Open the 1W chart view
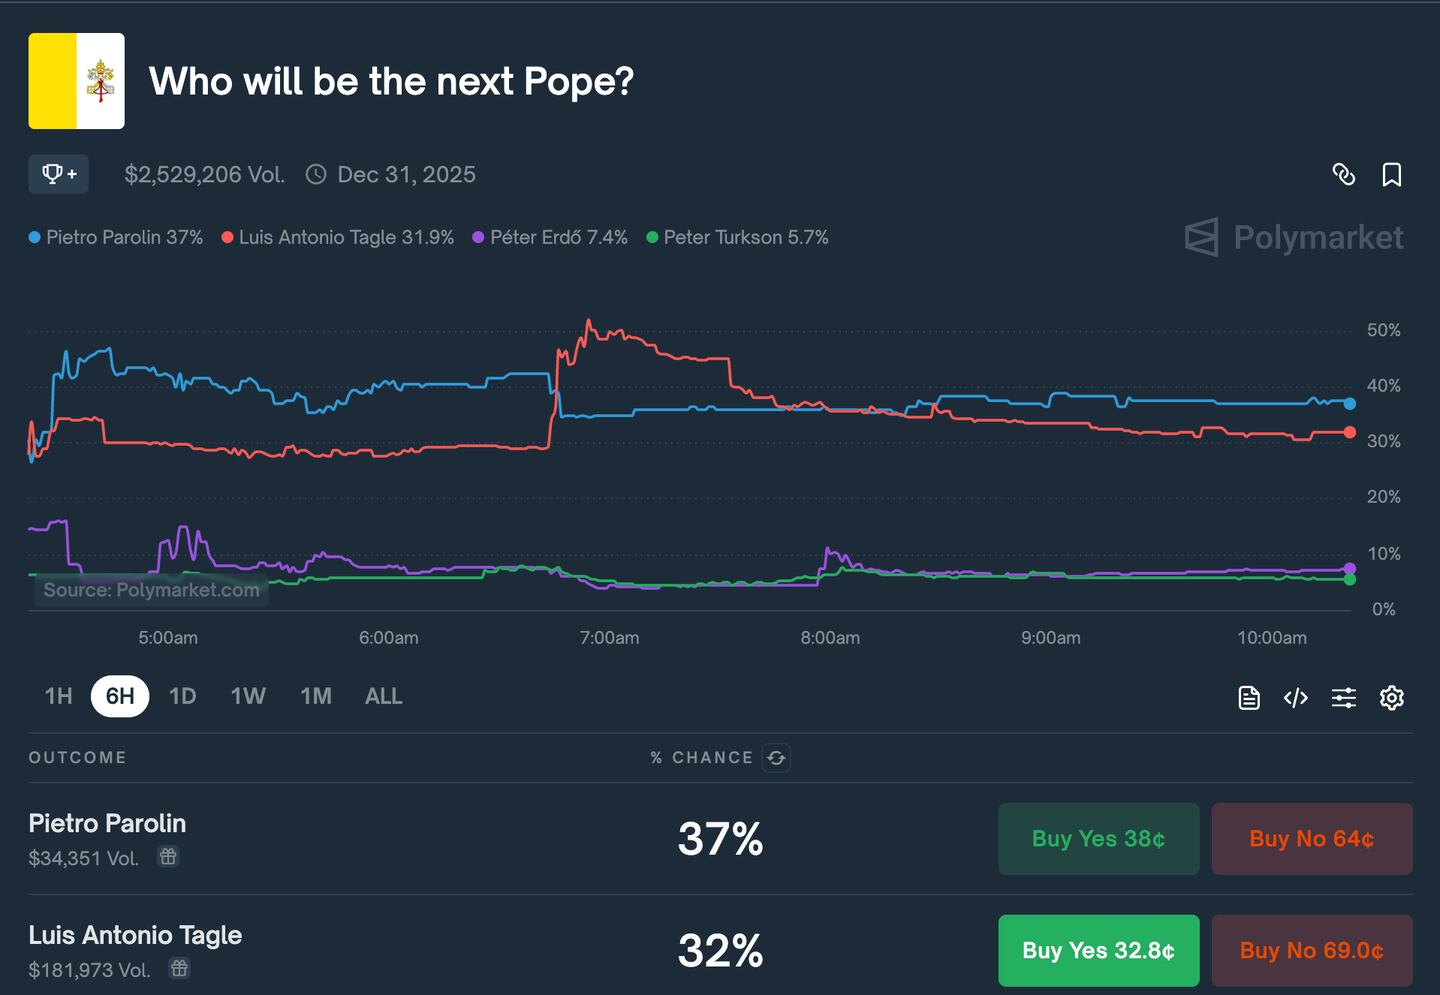Viewport: 1440px width, 995px height. tap(248, 696)
